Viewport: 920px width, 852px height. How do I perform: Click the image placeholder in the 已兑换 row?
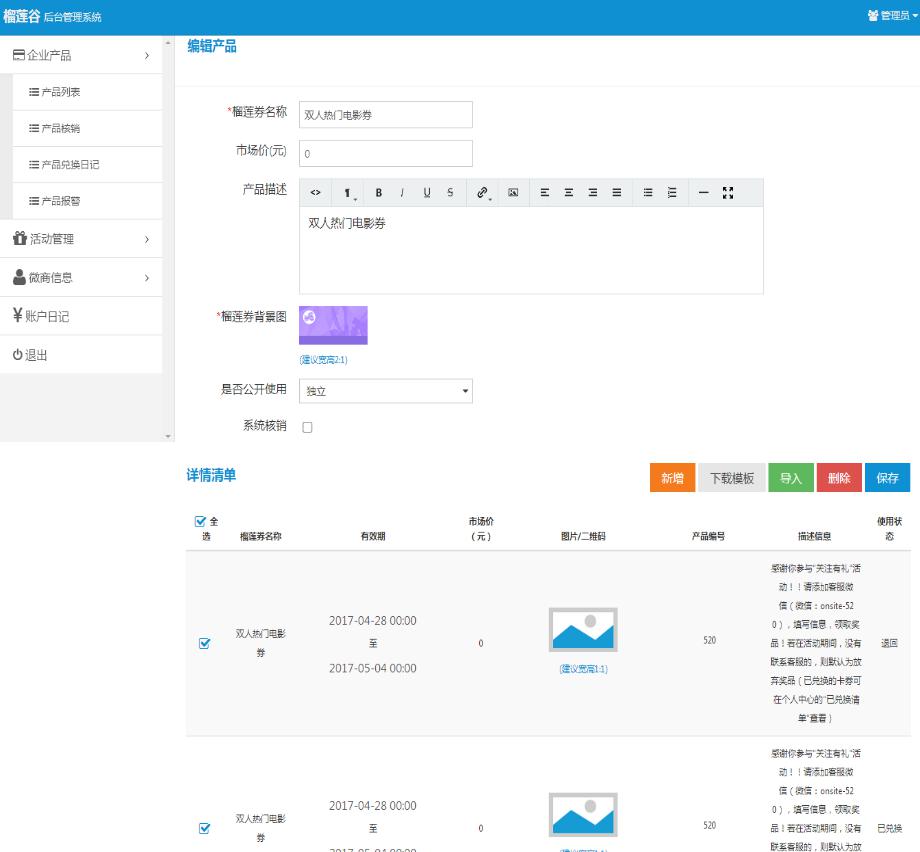(583, 814)
